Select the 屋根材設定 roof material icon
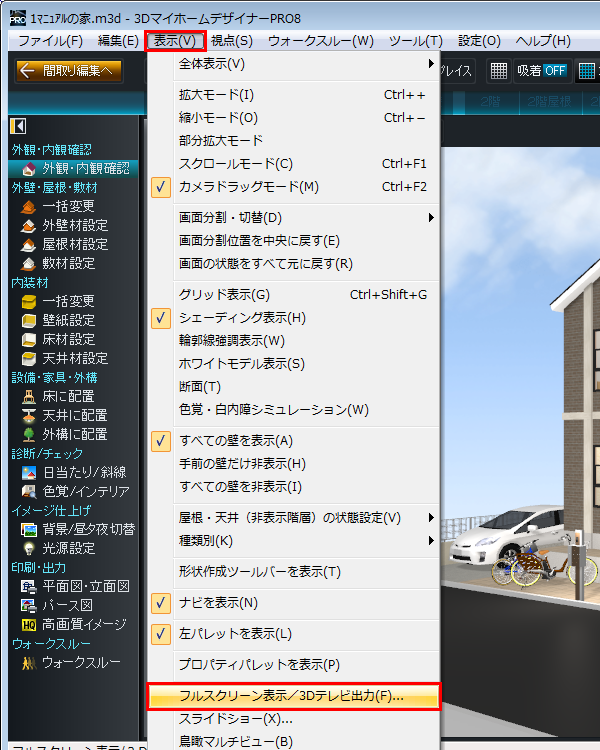 pos(29,244)
